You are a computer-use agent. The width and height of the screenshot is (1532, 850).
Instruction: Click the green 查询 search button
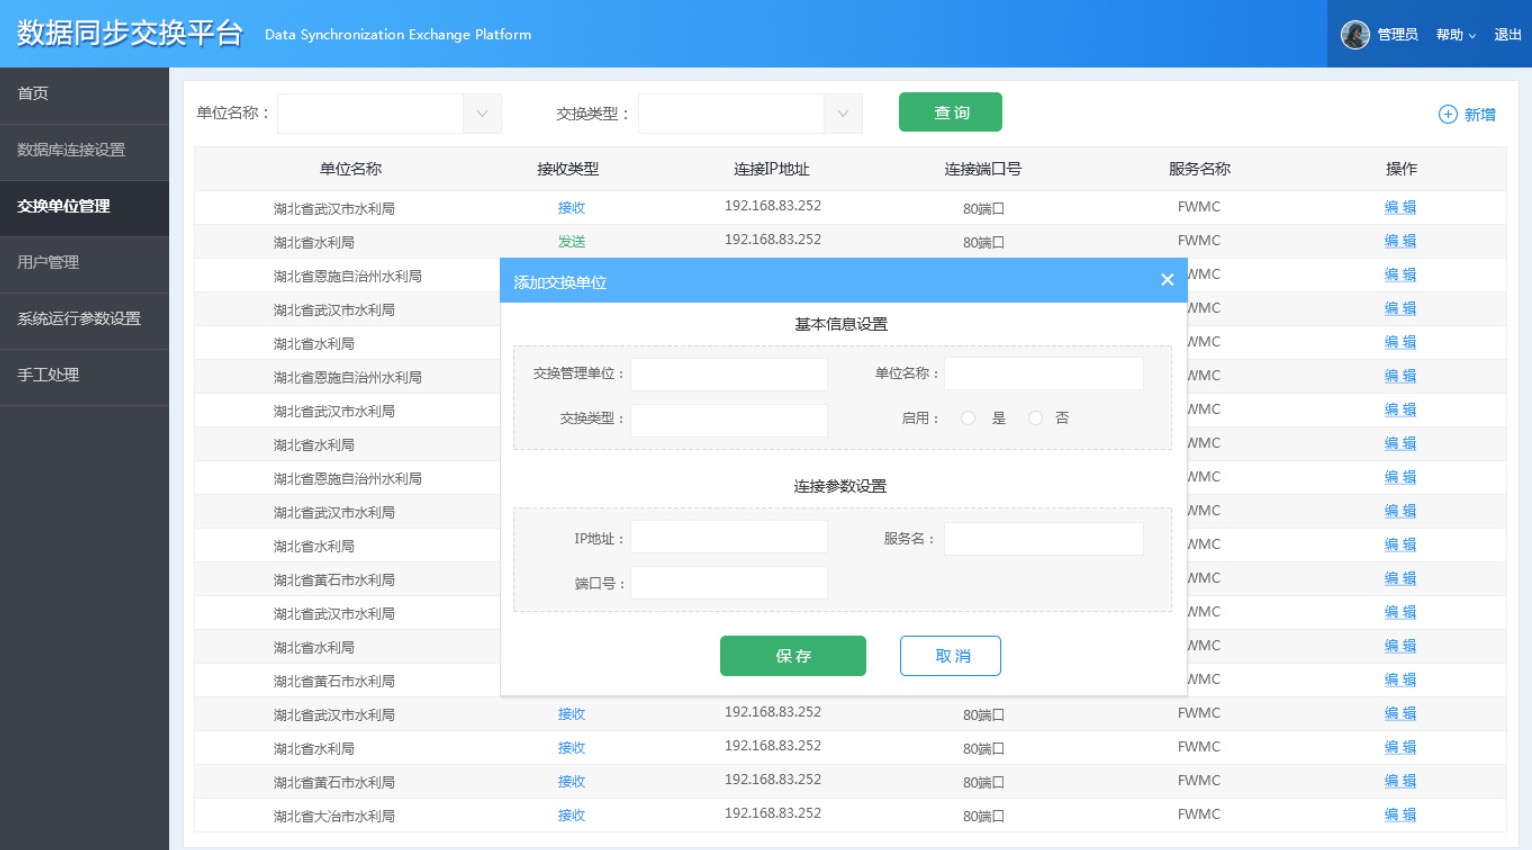949,112
